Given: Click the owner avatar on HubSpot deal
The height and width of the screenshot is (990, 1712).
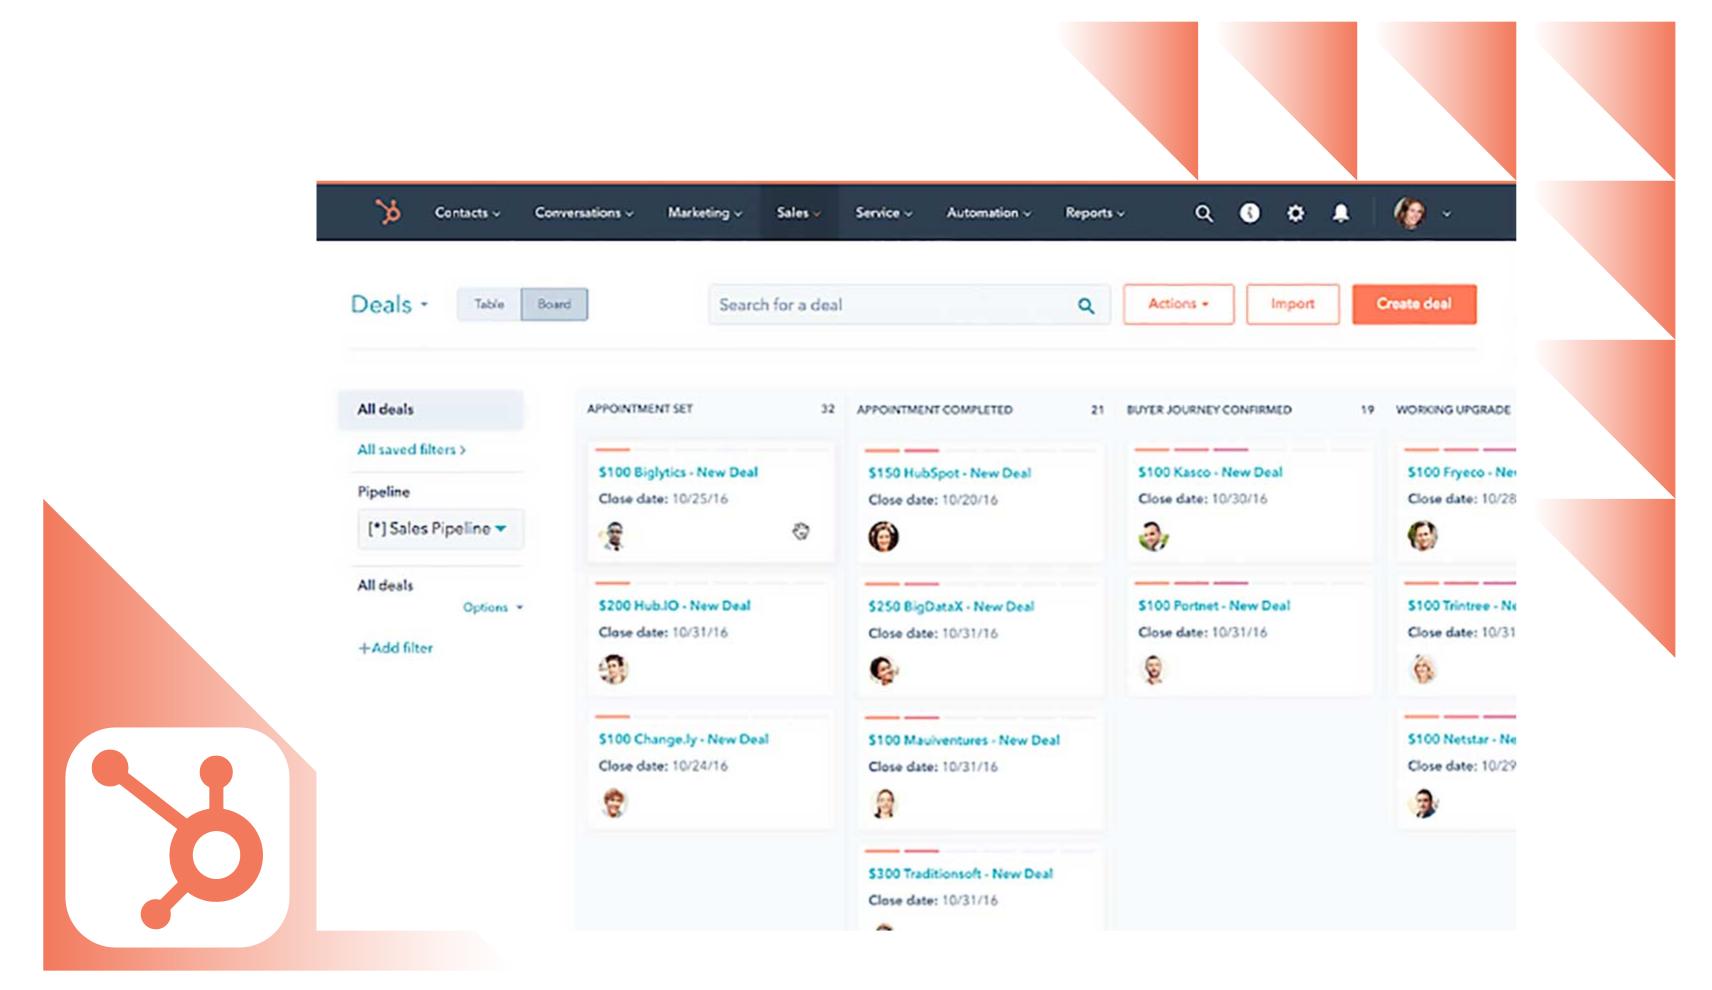Looking at the screenshot, I should [883, 537].
